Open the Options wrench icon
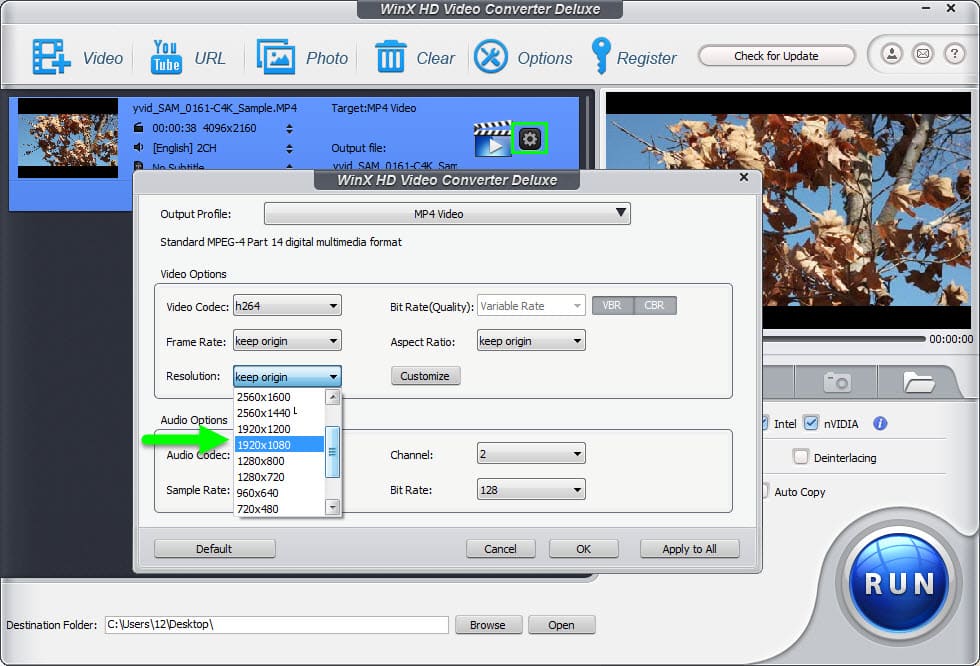Screen dimensions: 980x666 [x=491, y=57]
